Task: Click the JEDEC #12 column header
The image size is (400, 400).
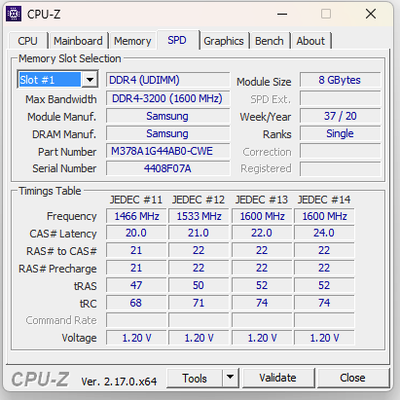Action: (198, 200)
